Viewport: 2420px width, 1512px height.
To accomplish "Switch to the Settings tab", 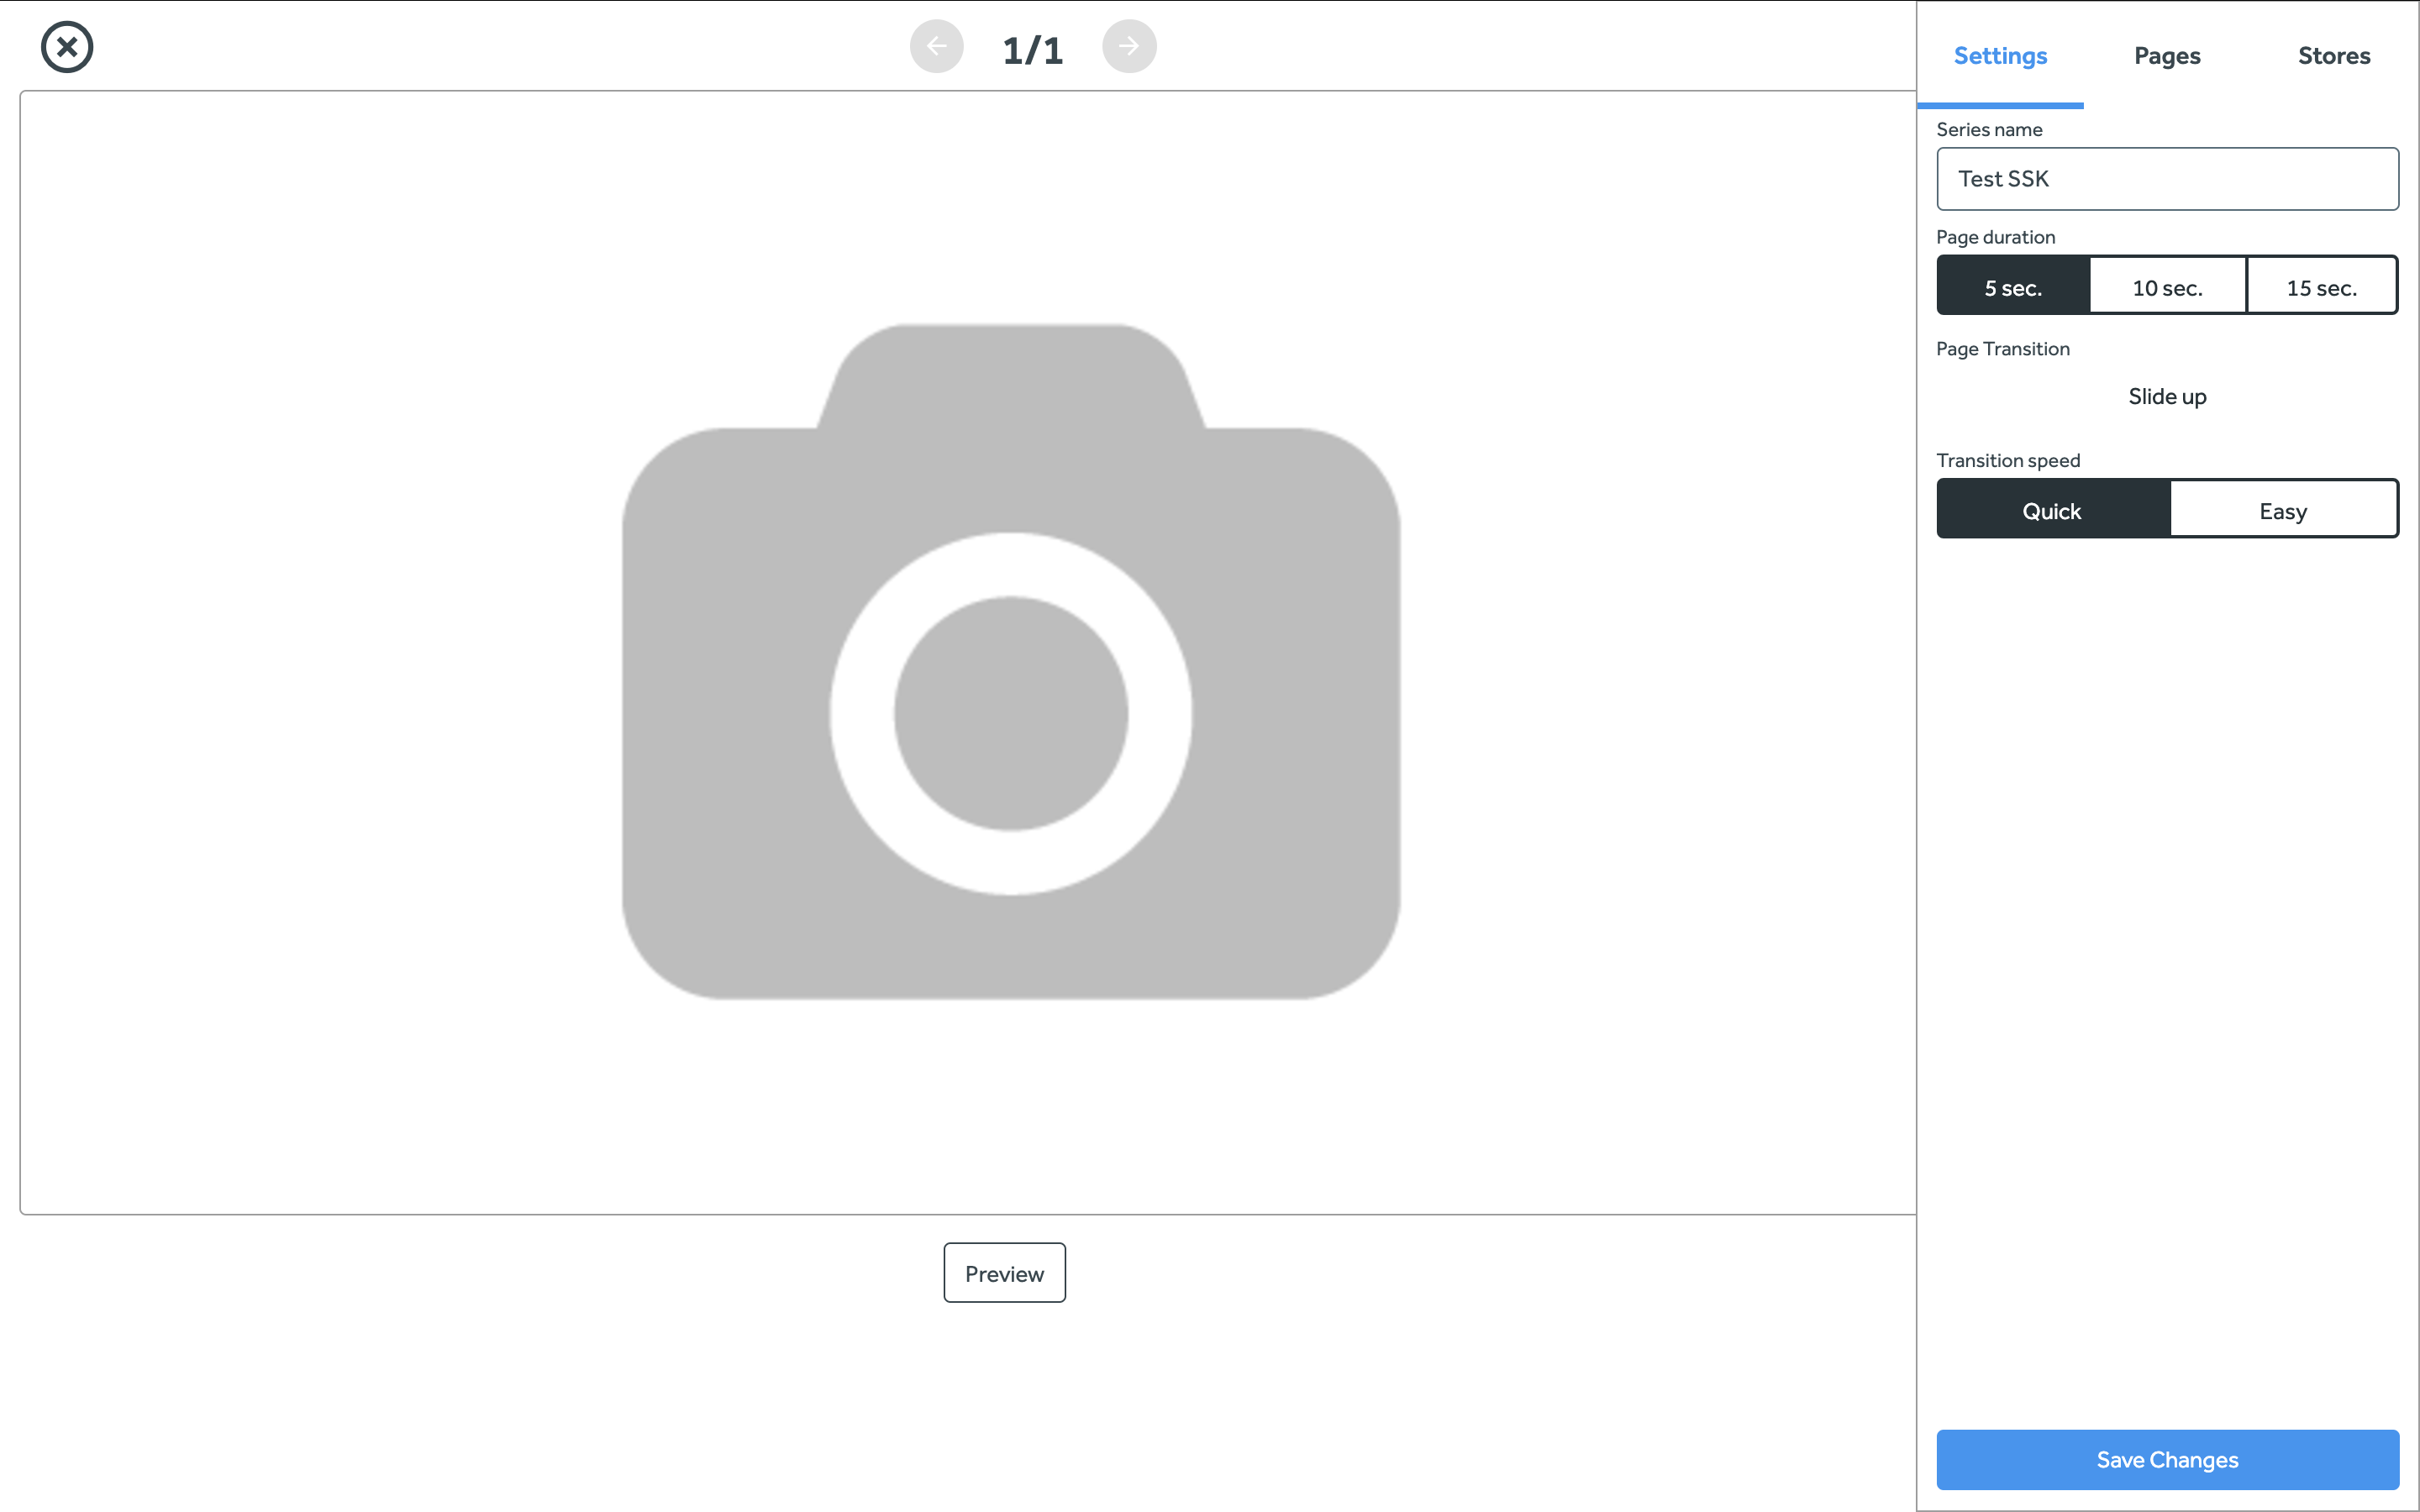I will pos(2000,56).
